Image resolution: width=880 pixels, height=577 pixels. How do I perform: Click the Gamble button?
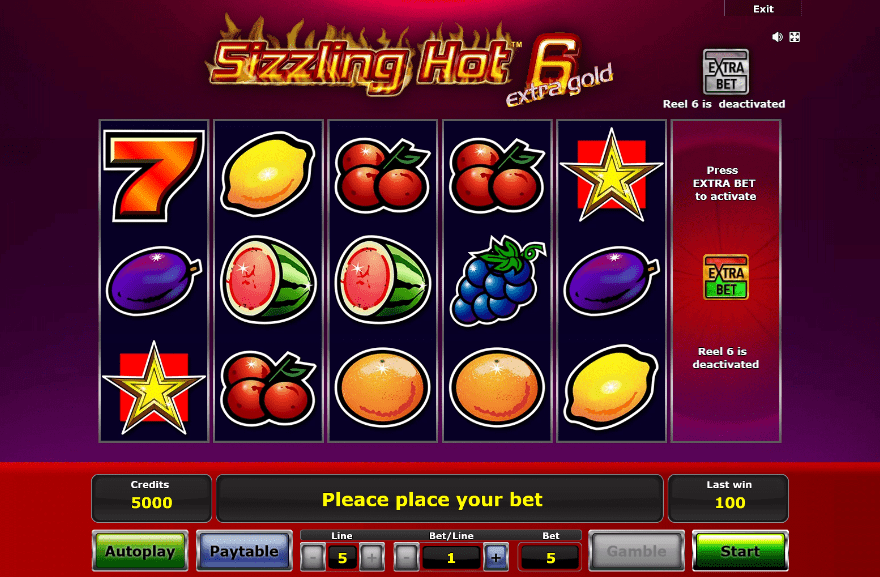click(636, 551)
